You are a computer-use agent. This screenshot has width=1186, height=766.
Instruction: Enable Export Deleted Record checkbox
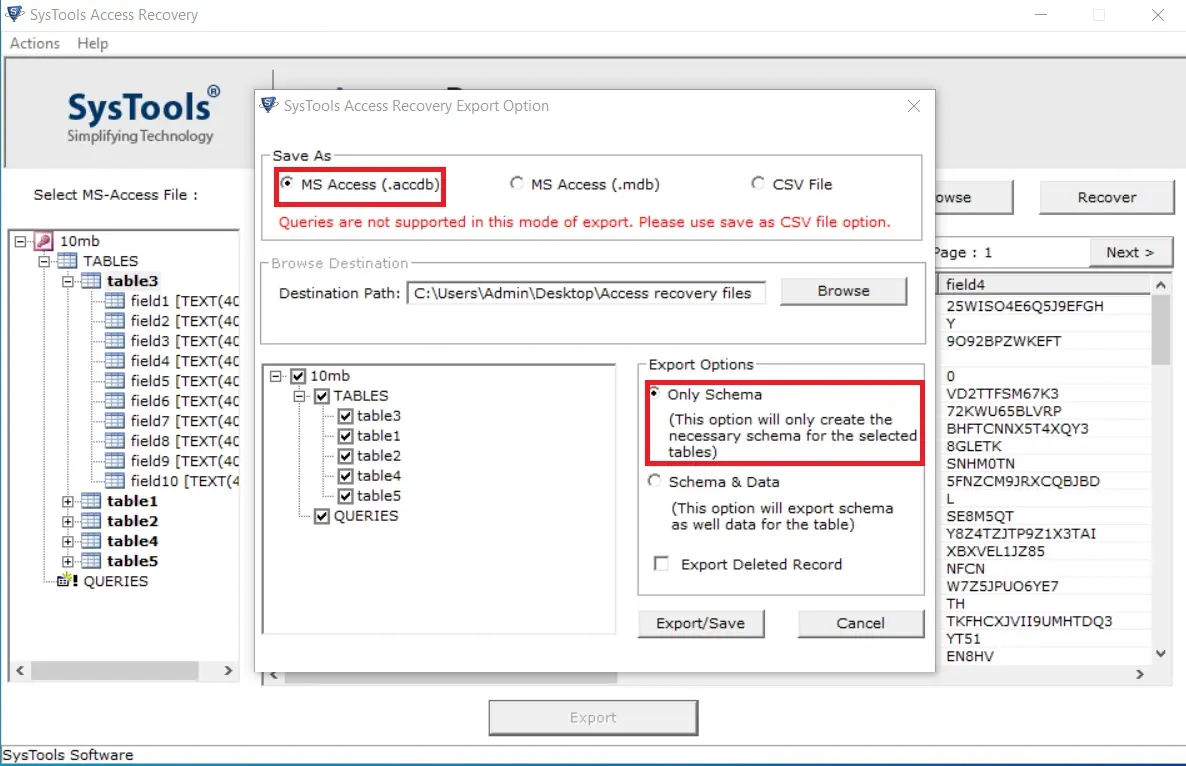click(661, 564)
